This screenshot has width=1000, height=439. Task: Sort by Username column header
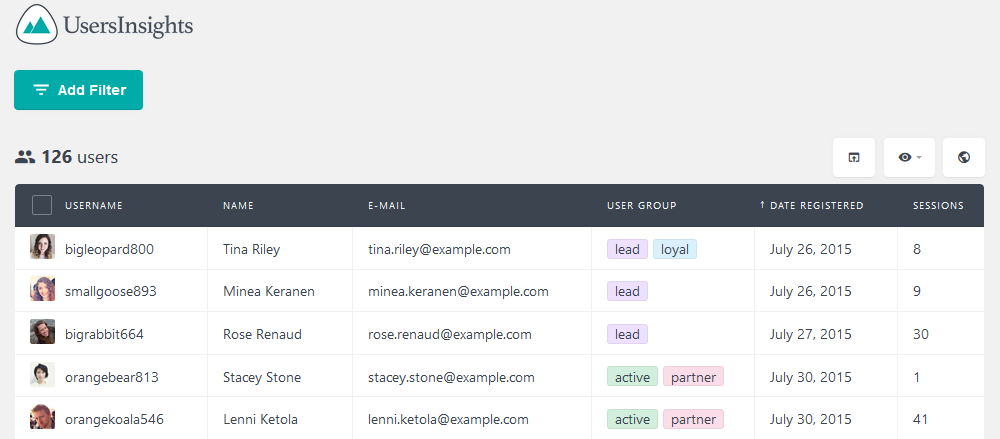(x=94, y=205)
